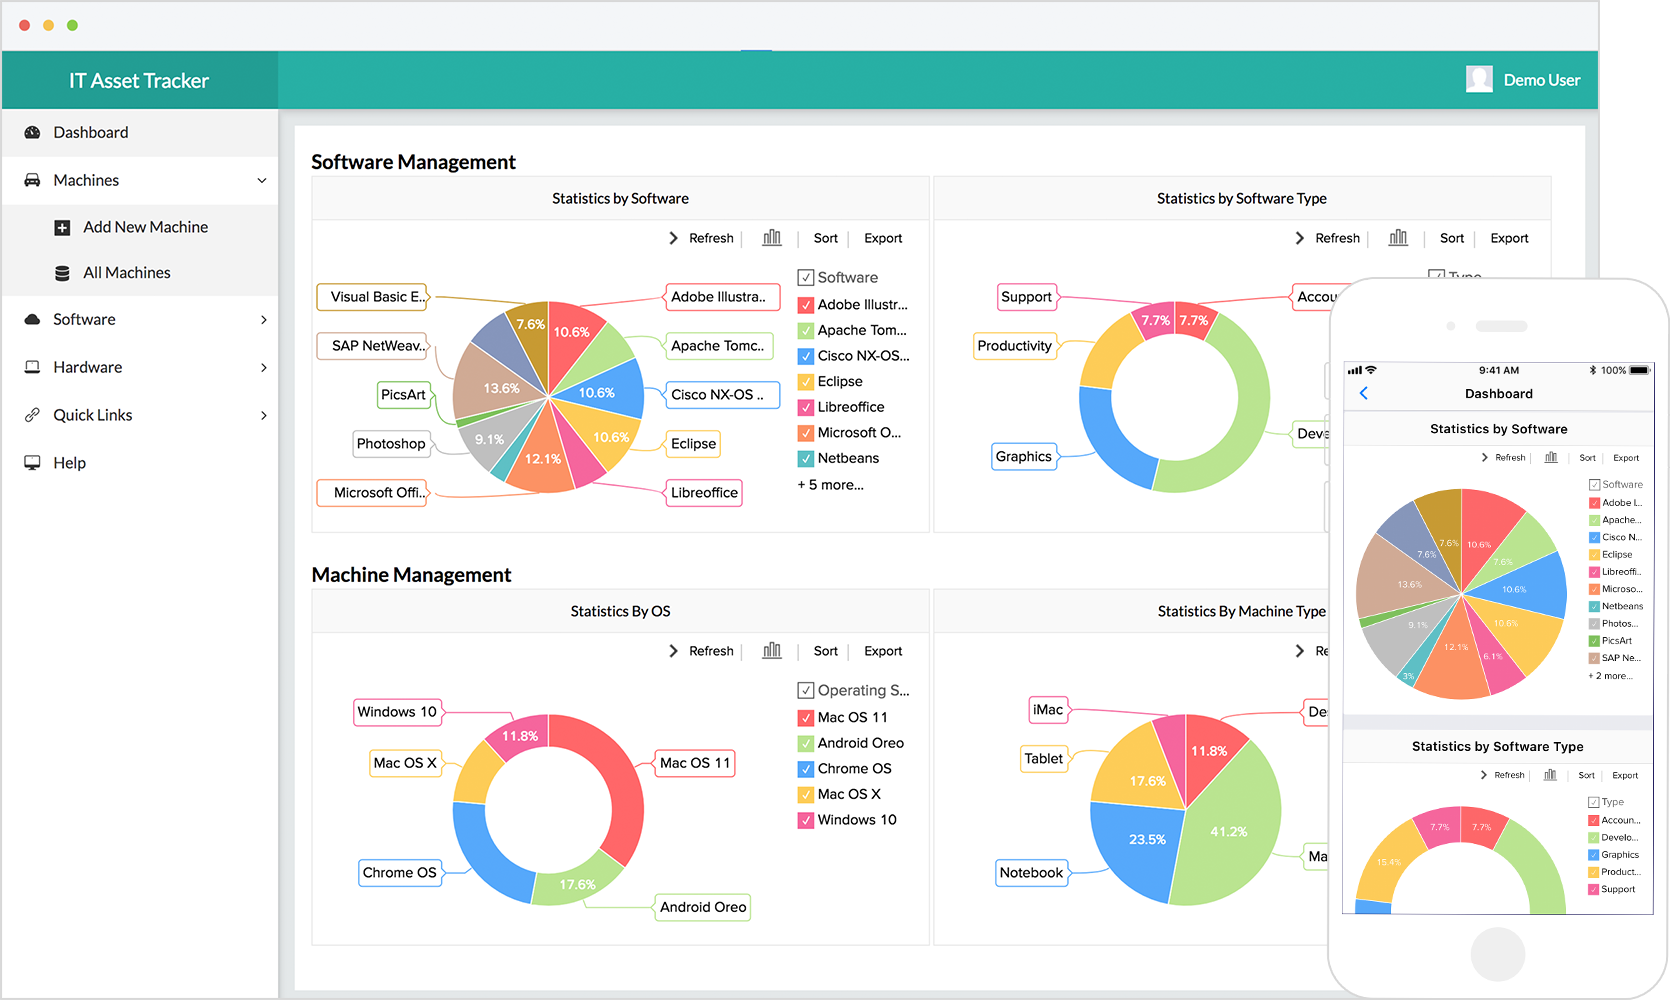
Task: Click the Dashboard gauge icon in sidebar
Action: [32, 132]
